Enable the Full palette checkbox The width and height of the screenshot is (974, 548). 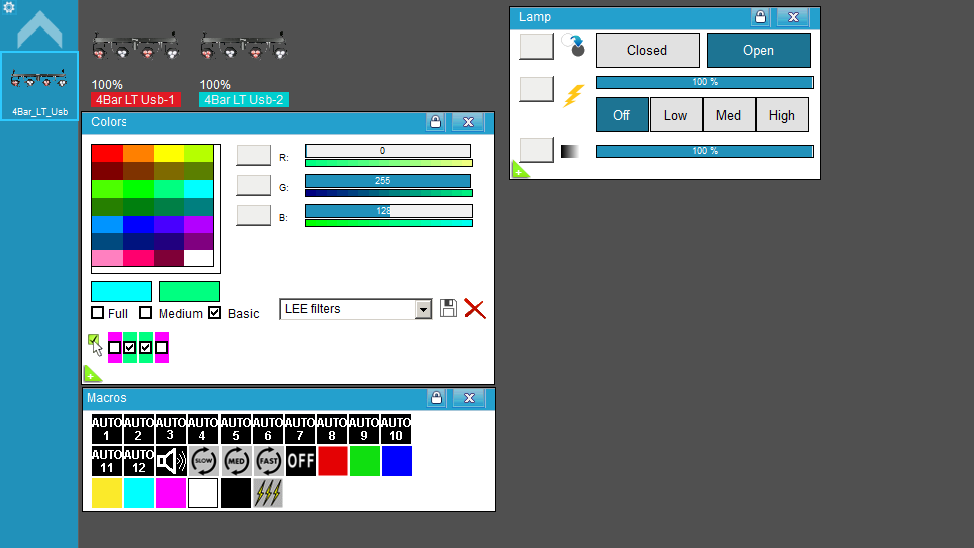pyautogui.click(x=98, y=313)
